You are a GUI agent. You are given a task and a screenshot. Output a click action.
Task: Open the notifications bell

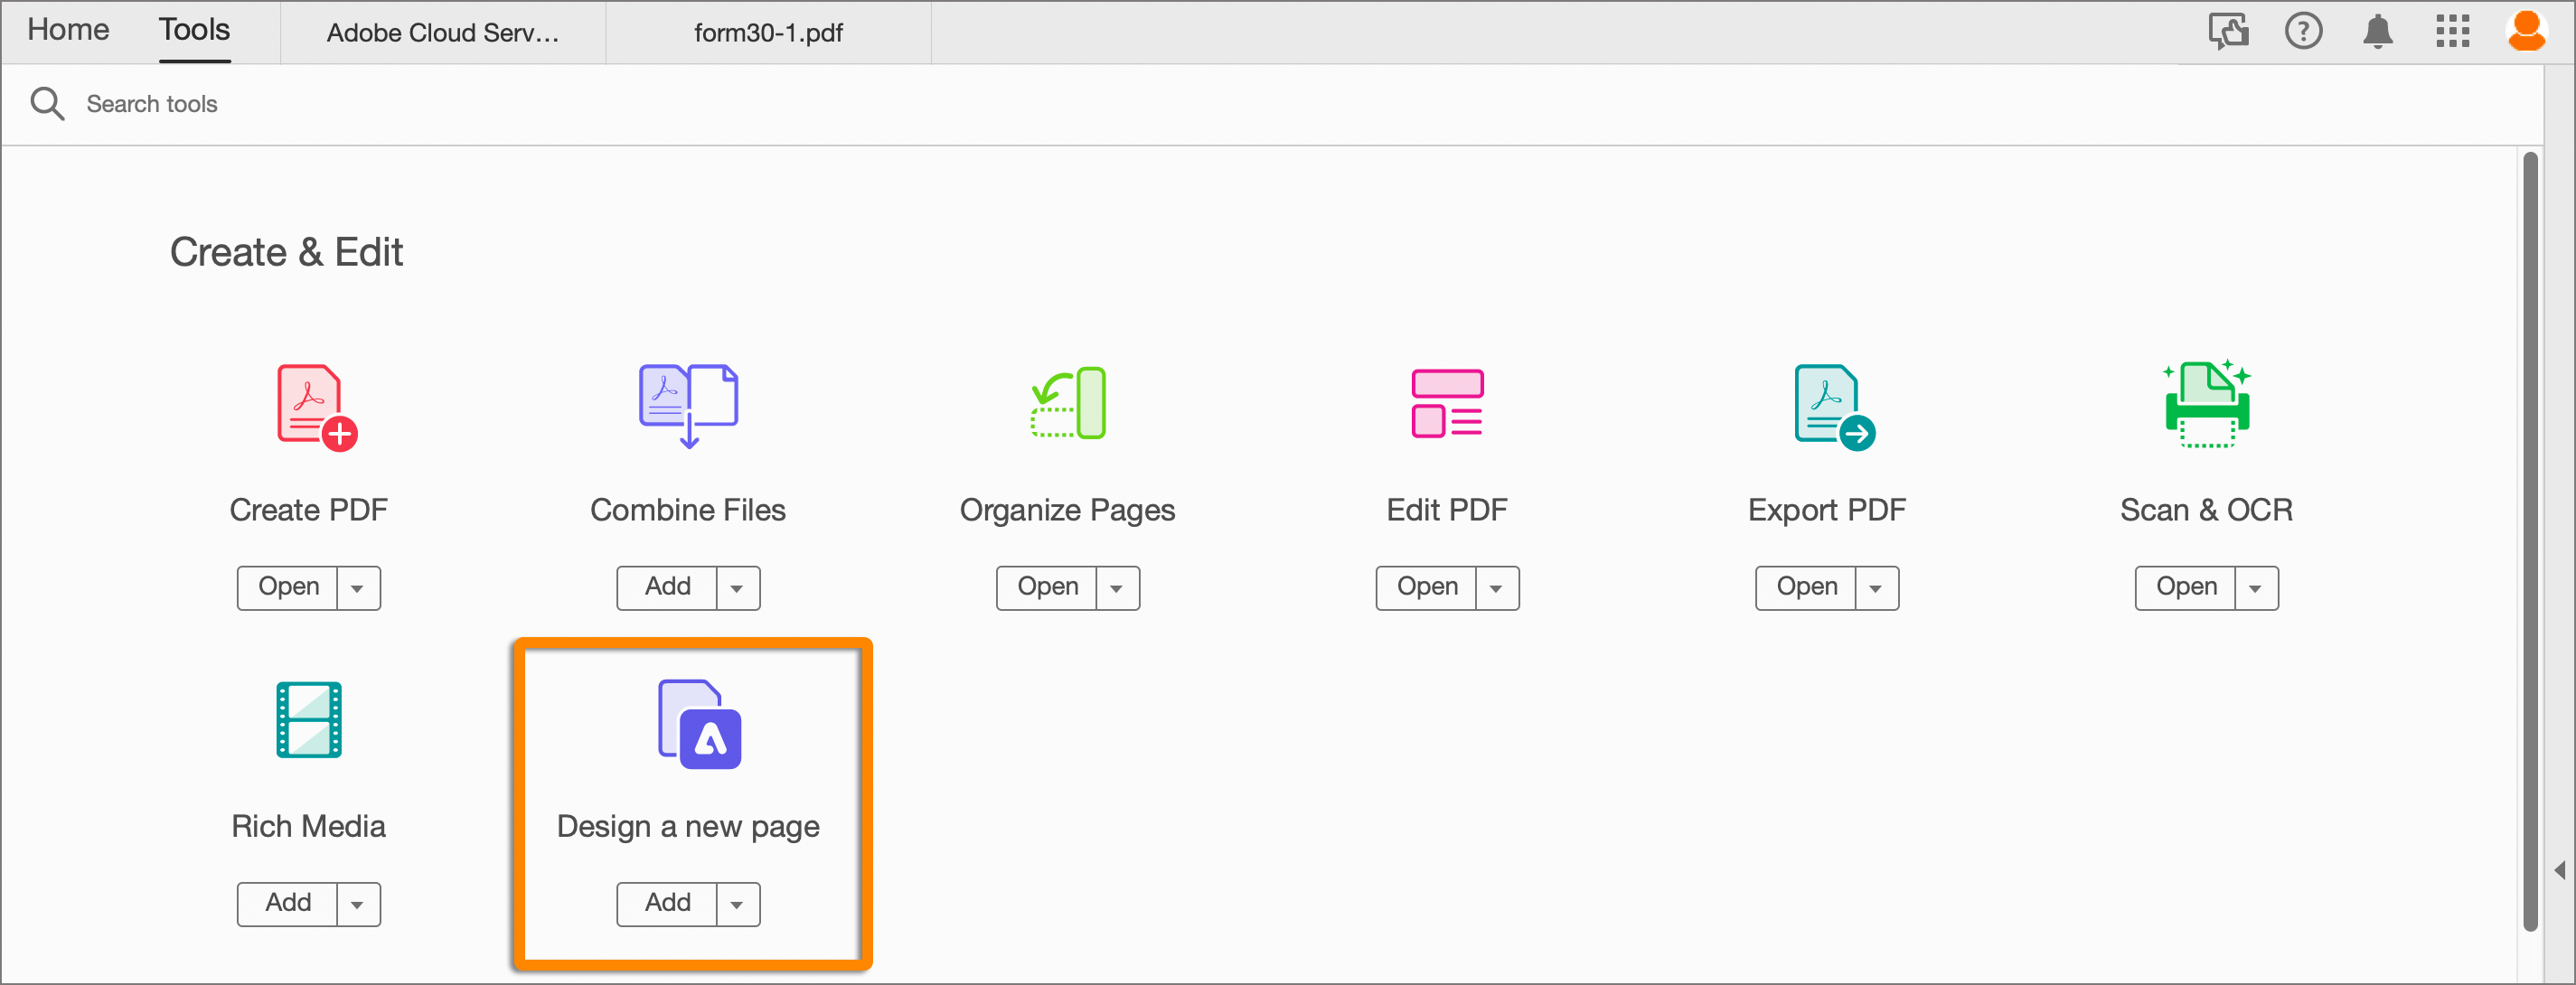(x=2377, y=32)
